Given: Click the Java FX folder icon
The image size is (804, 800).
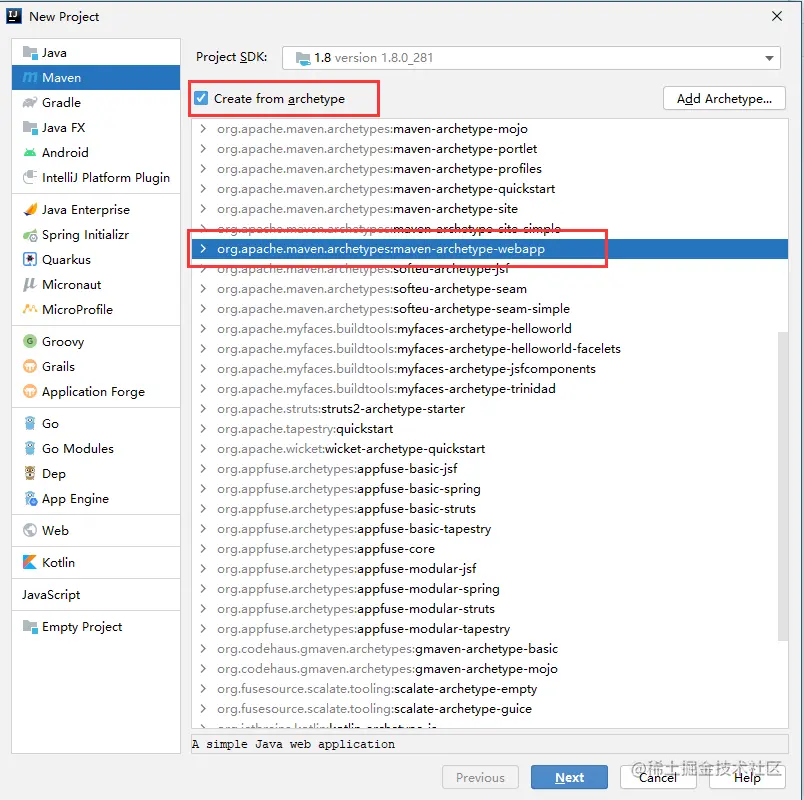Looking at the screenshot, I should click(30, 127).
